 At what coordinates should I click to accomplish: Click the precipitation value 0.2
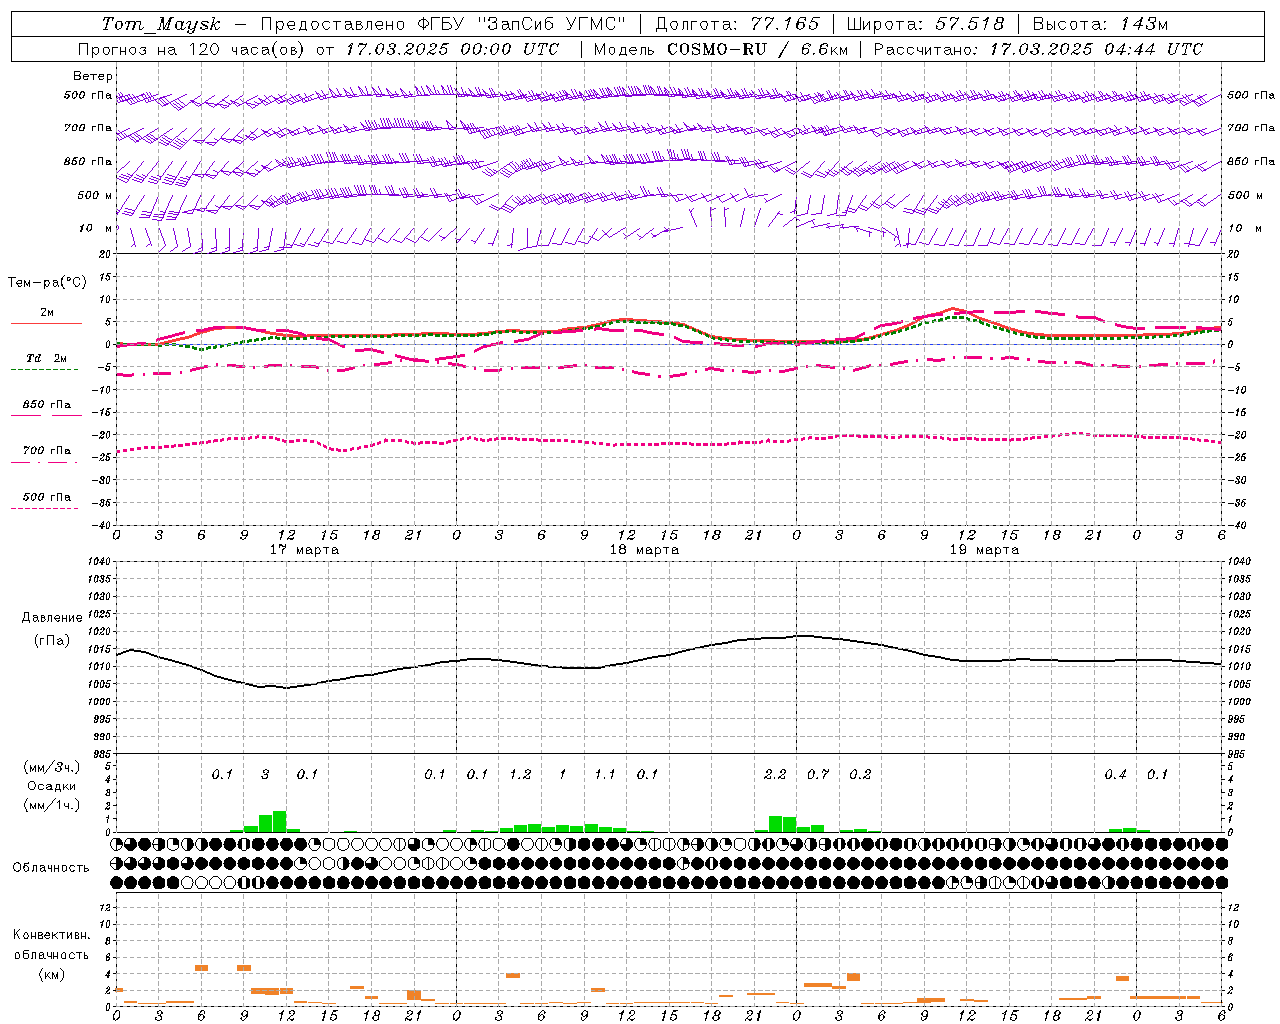pyautogui.click(x=860, y=774)
